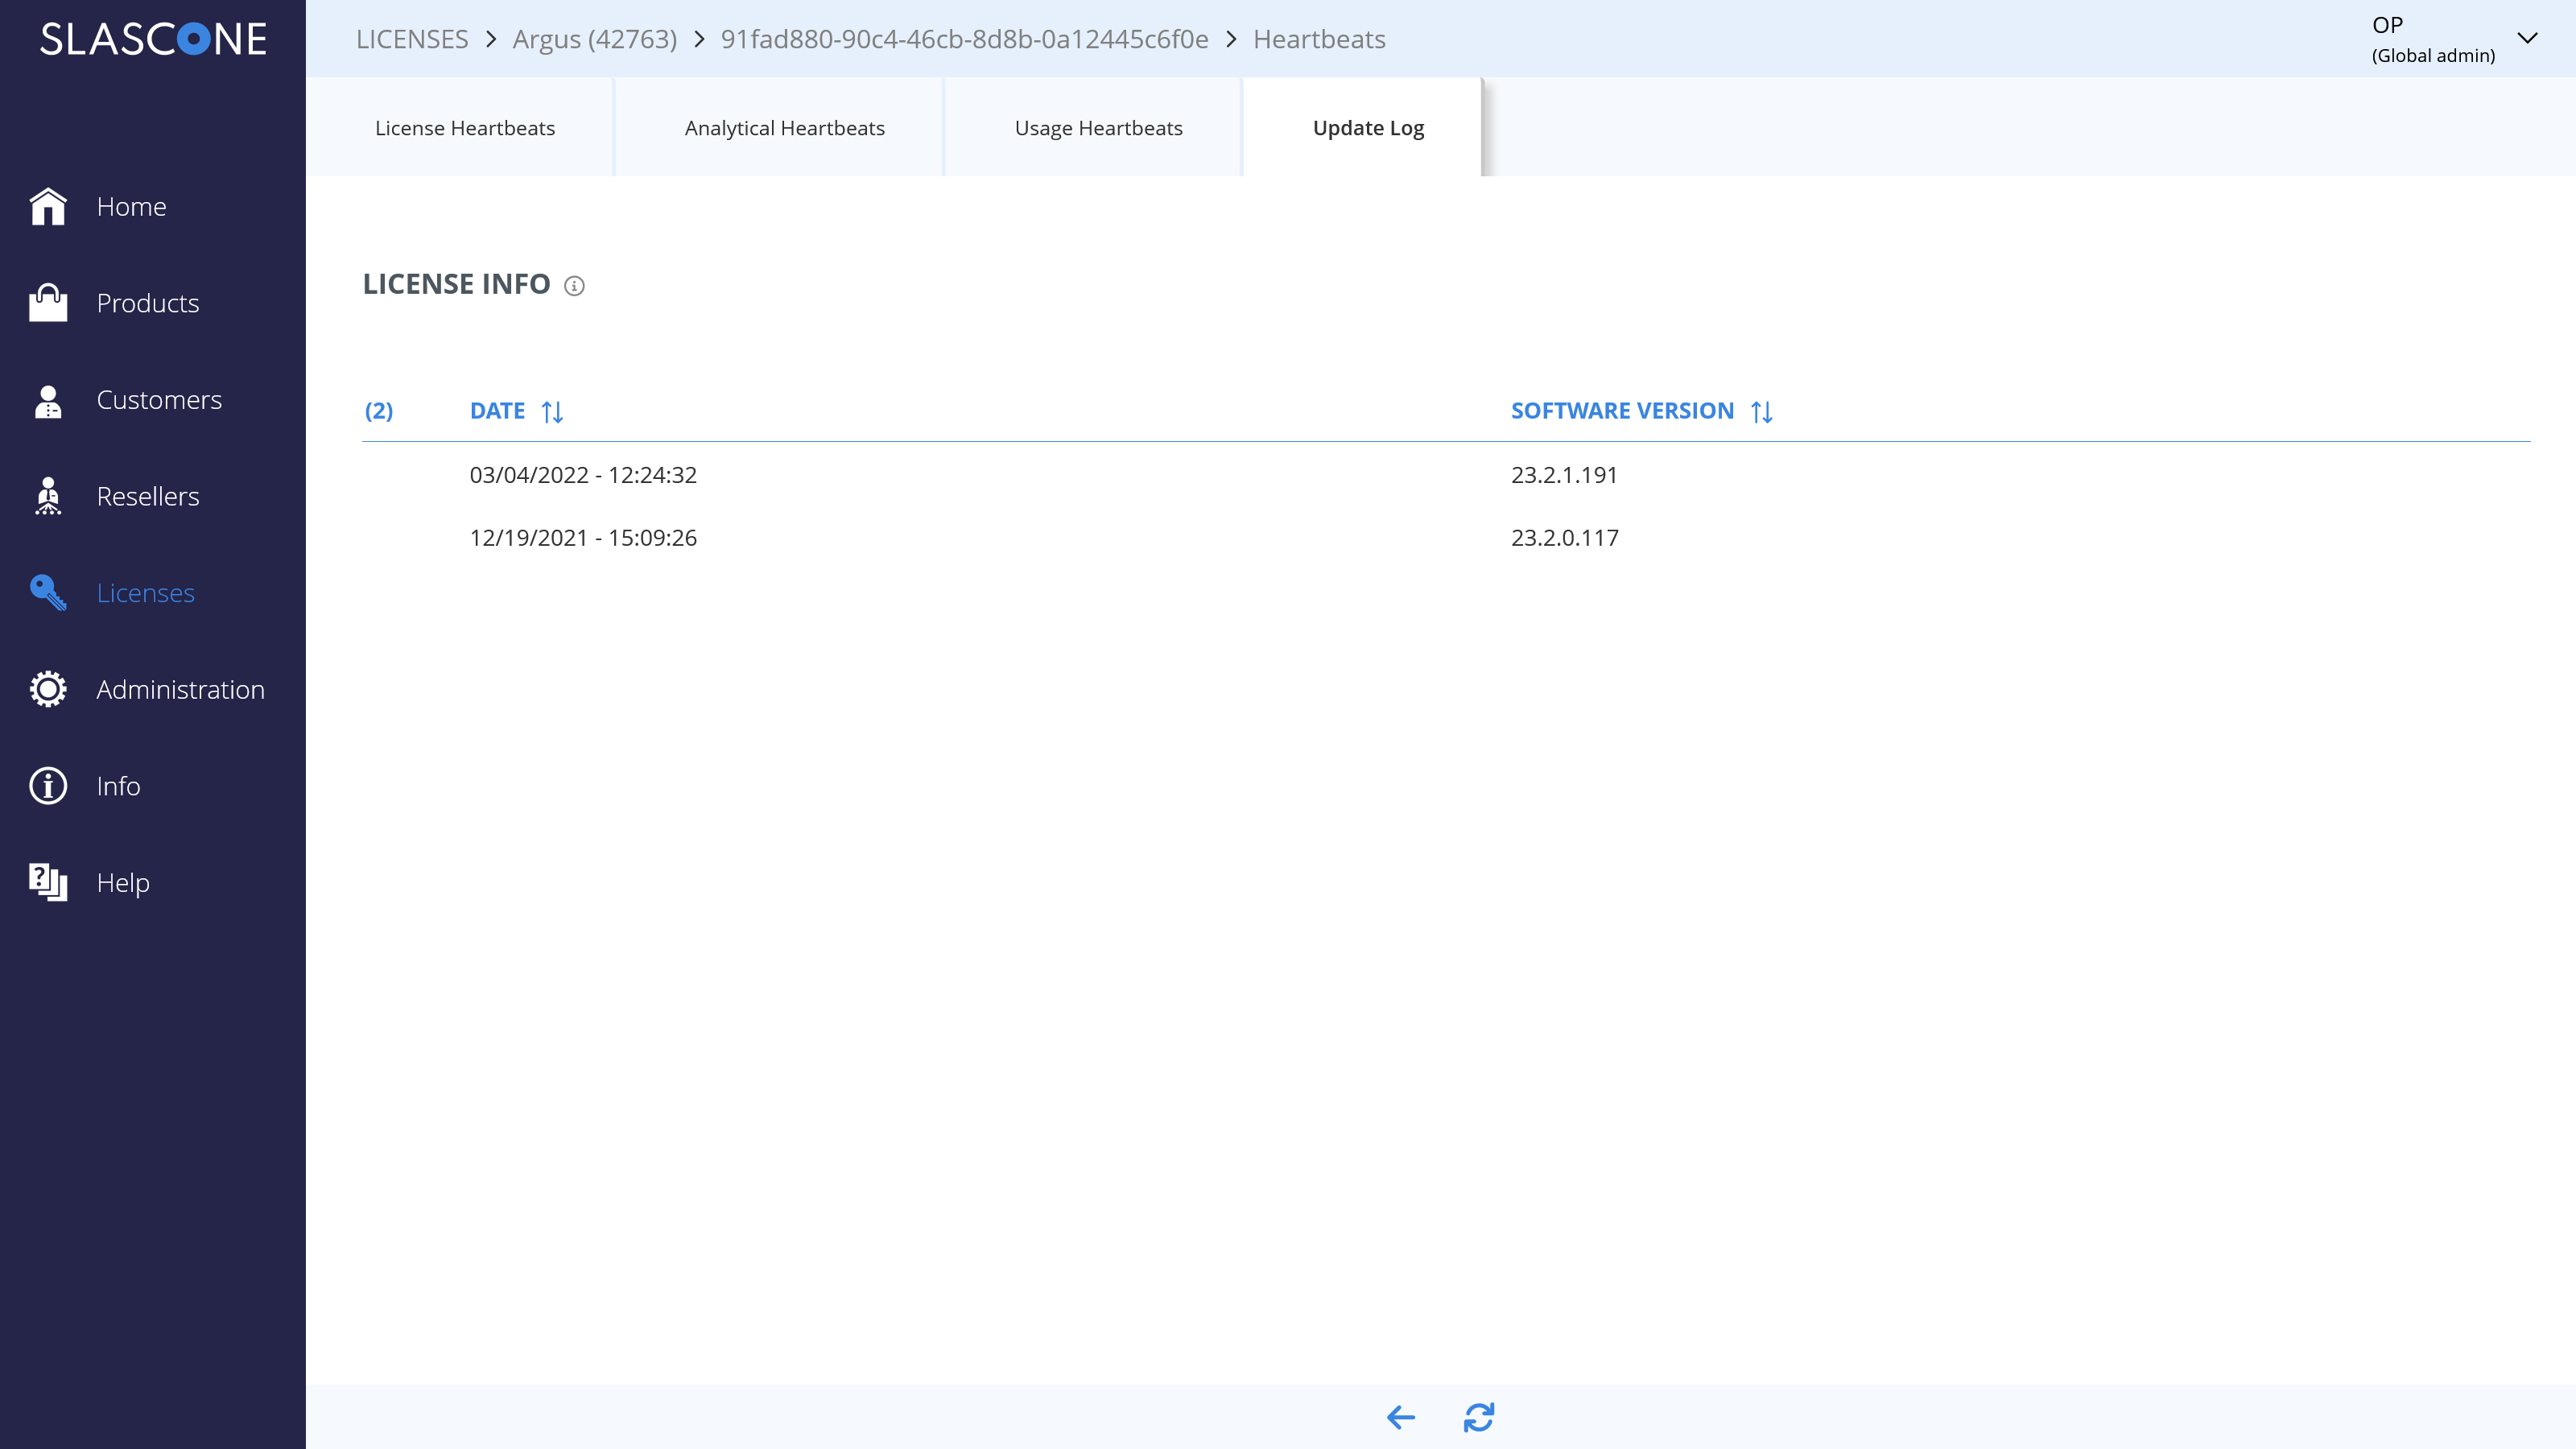2576x1449 pixels.
Task: Click Argus (42763) breadcrumb link
Action: point(595,39)
